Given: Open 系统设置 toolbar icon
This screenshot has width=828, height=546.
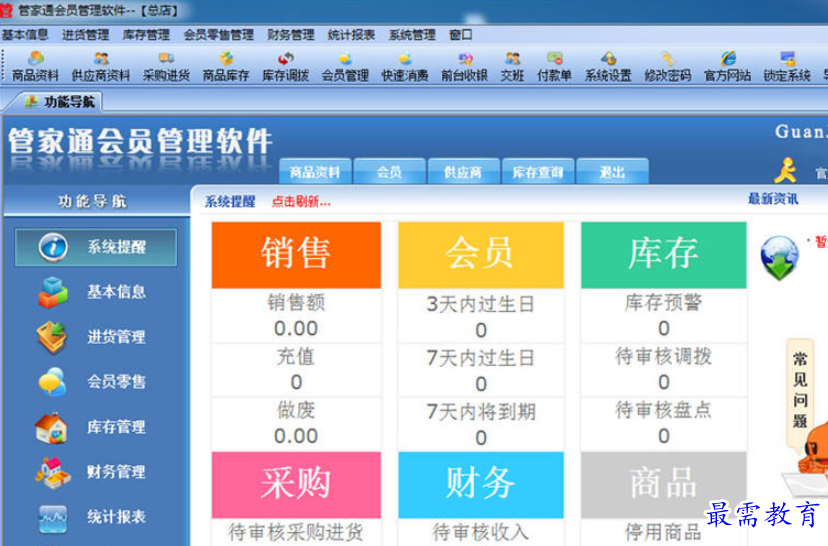Looking at the screenshot, I should (x=608, y=66).
